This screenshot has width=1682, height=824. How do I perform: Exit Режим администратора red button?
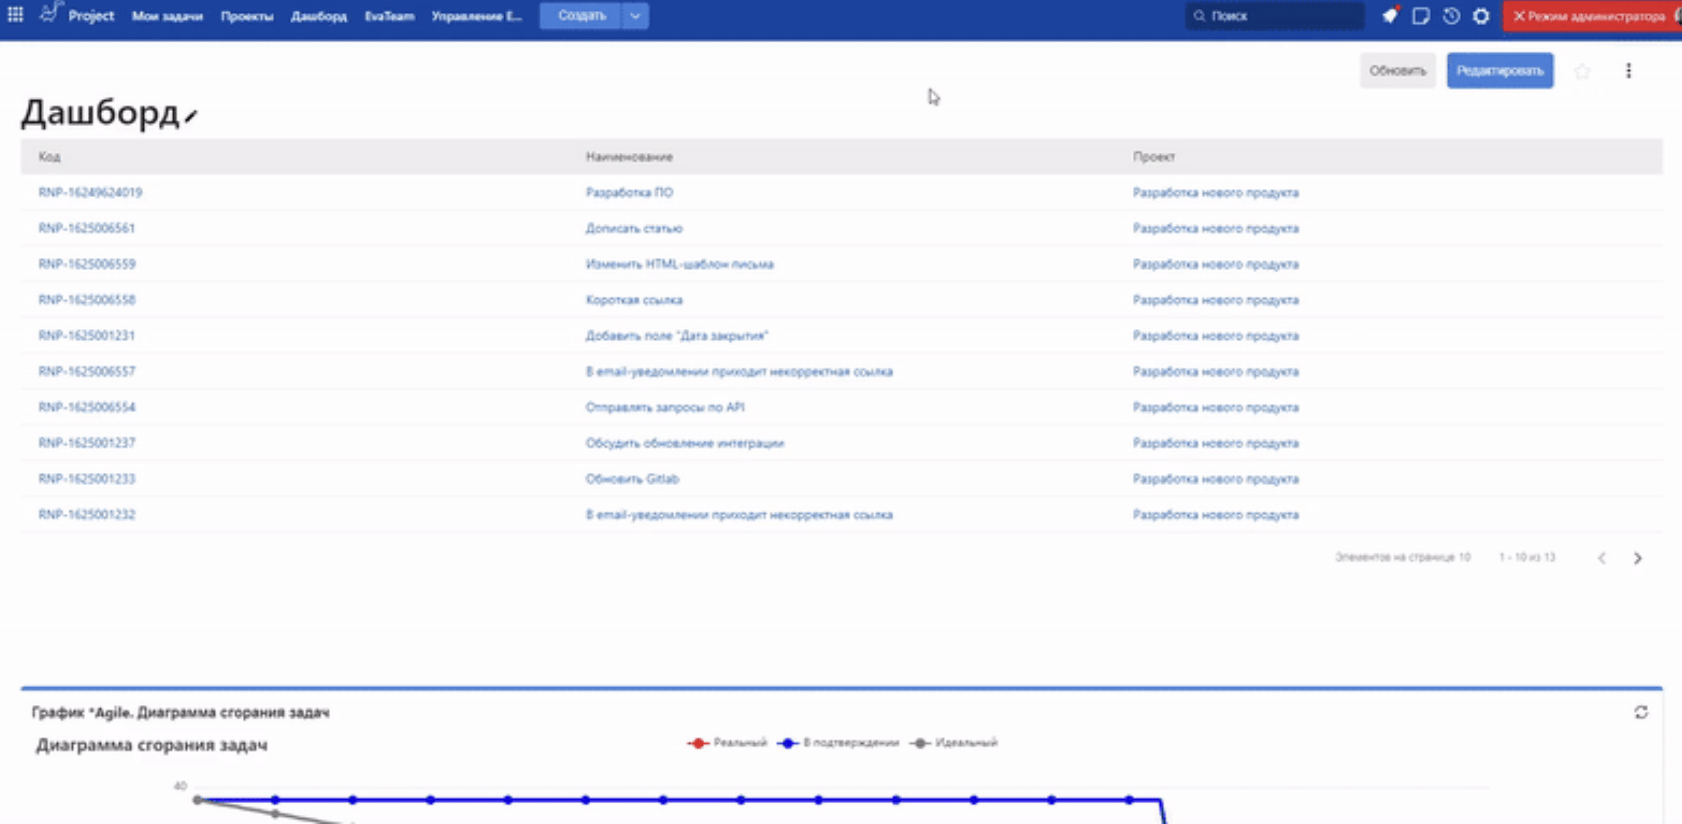[1592, 16]
